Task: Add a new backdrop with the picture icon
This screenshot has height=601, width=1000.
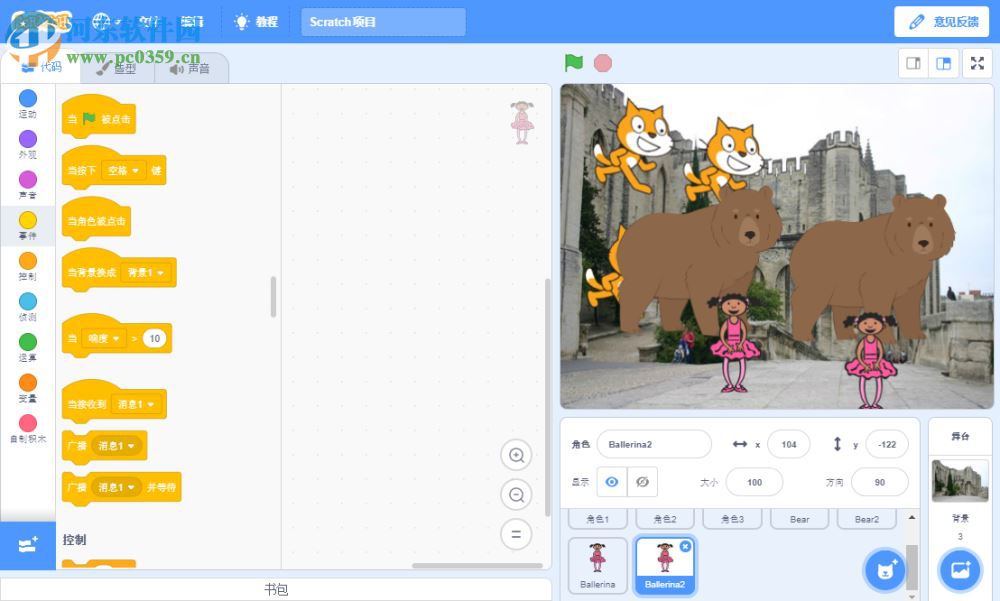Action: [959, 570]
